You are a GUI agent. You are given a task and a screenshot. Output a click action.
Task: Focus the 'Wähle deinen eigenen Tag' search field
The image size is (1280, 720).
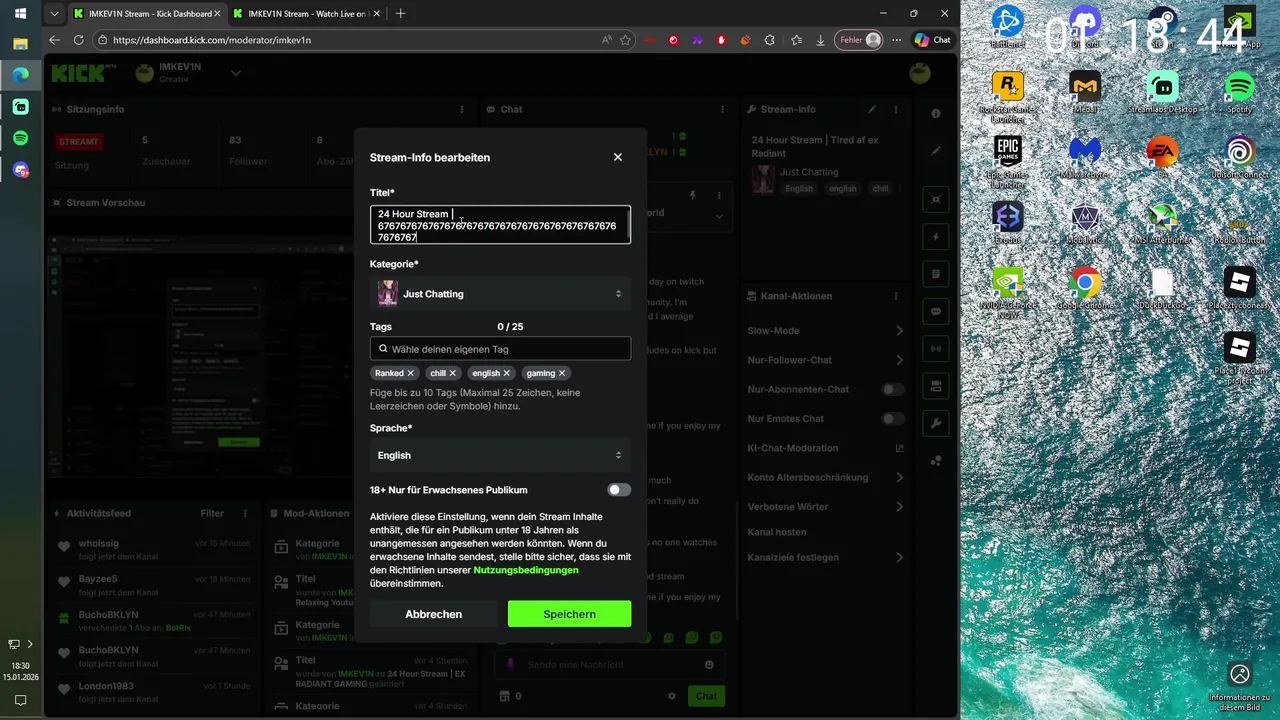[x=500, y=349]
